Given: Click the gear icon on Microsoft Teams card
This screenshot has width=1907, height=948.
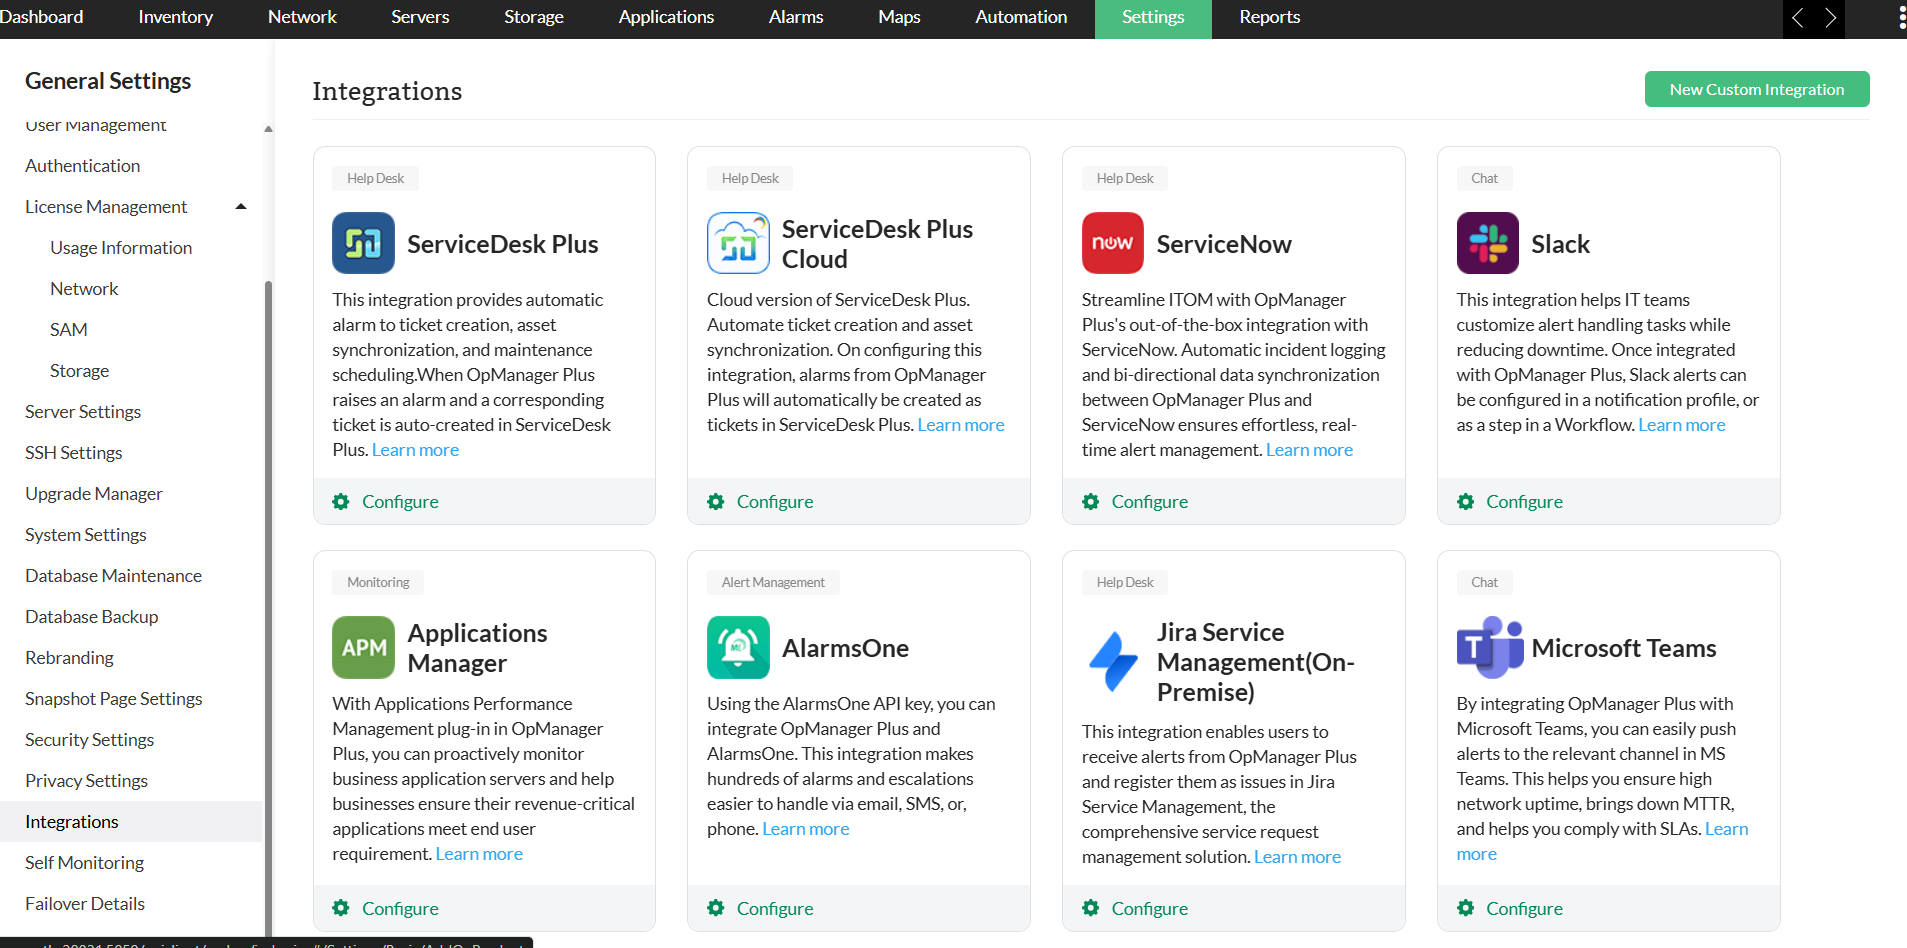Looking at the screenshot, I should pos(1466,908).
